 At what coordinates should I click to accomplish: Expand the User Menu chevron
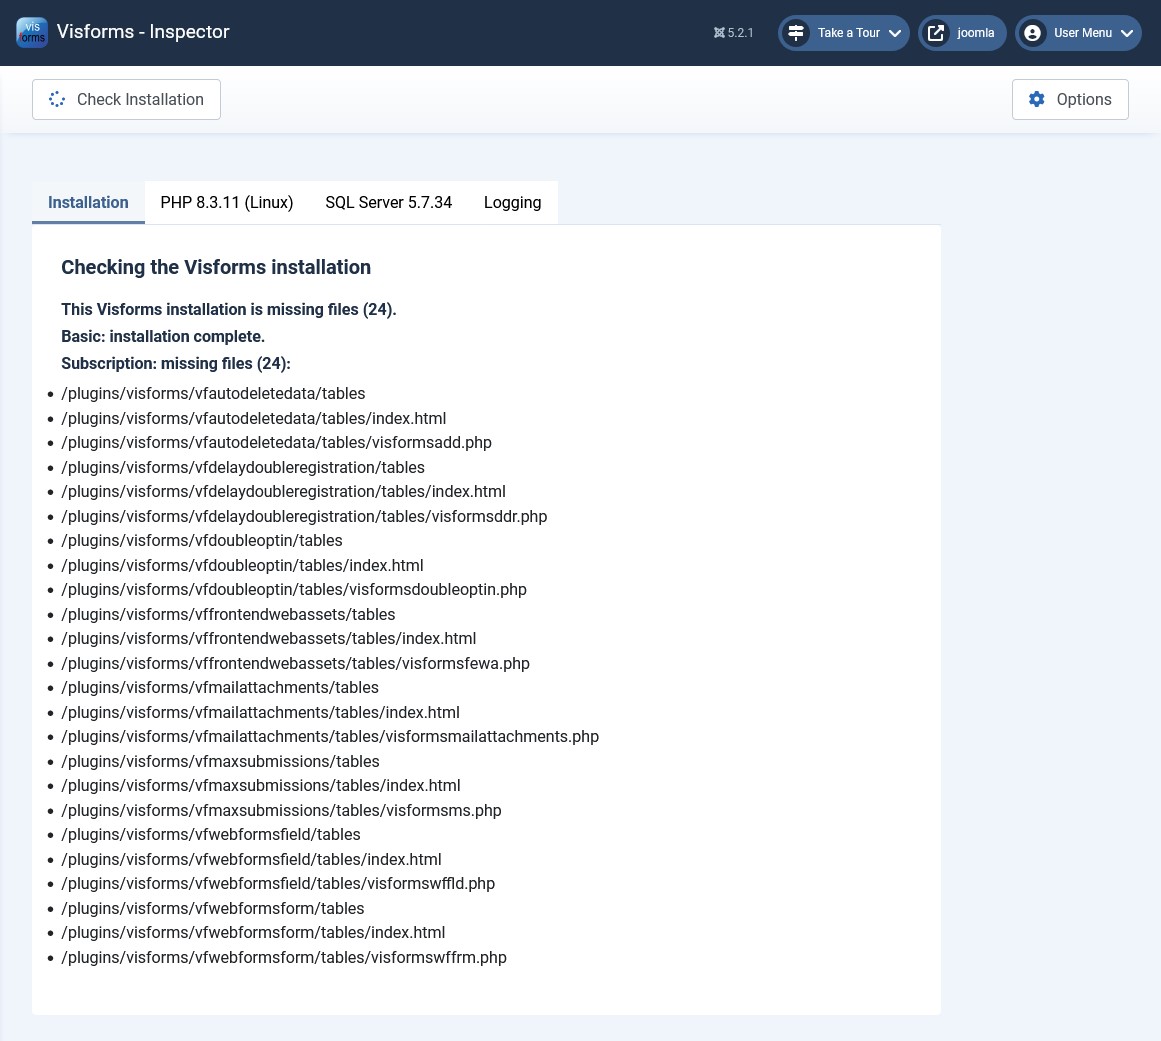(1127, 33)
